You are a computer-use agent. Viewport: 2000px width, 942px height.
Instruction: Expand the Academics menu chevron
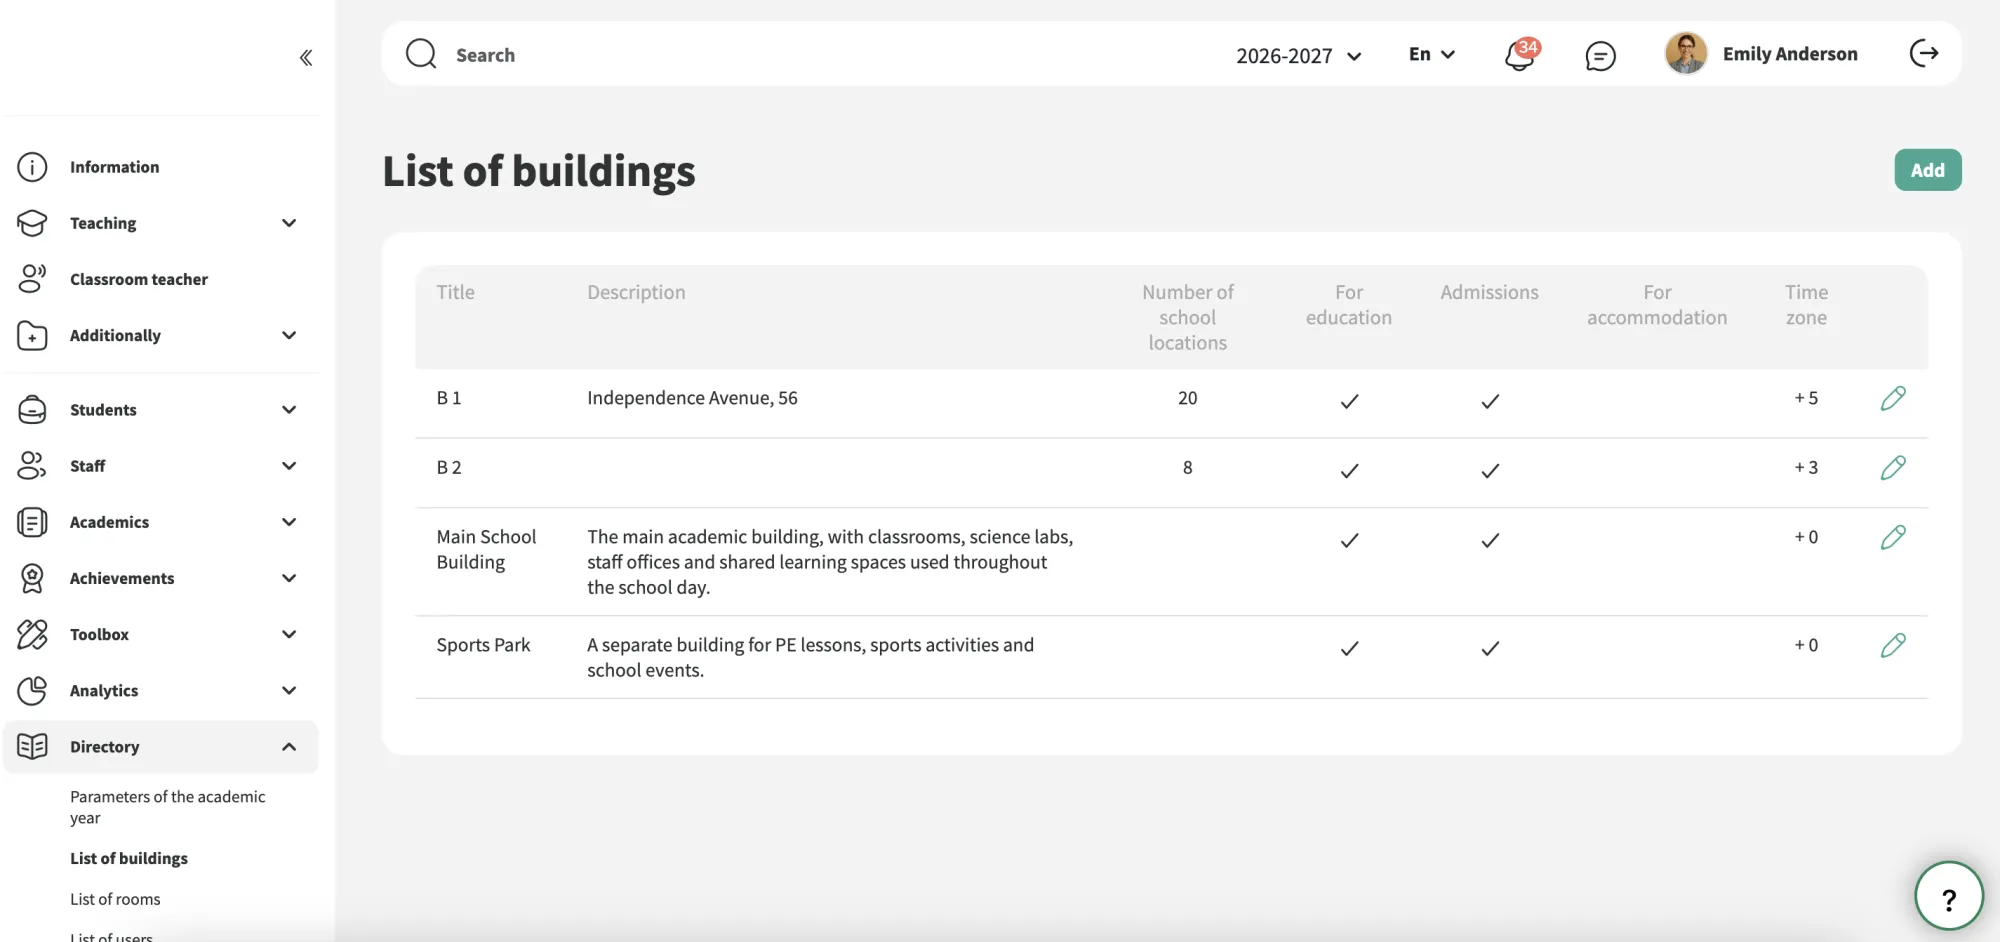pos(289,522)
